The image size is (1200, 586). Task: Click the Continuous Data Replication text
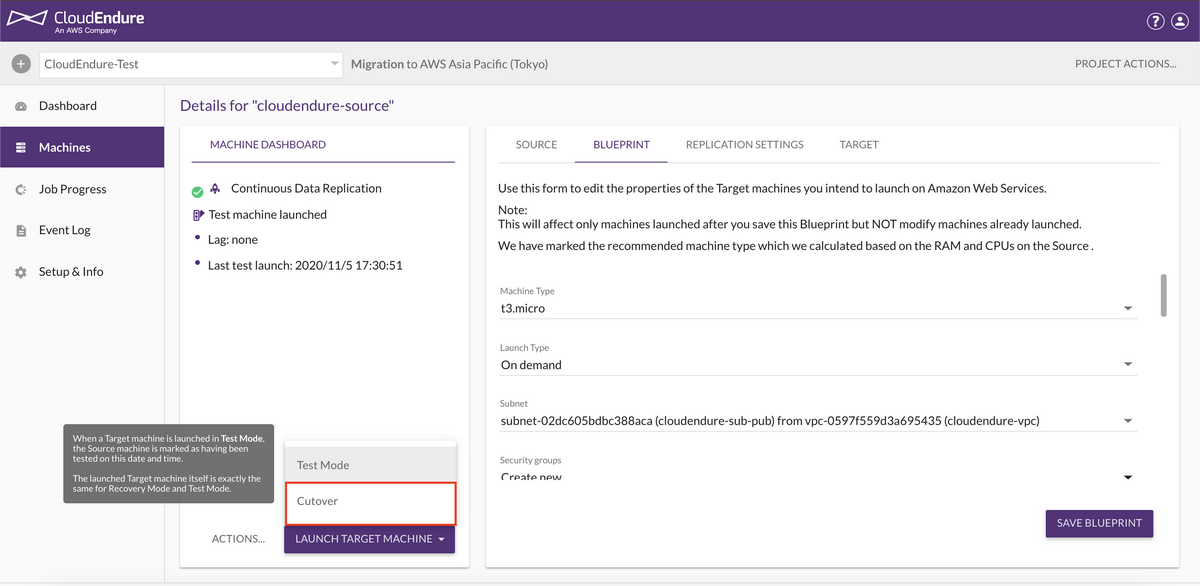[x=306, y=188]
